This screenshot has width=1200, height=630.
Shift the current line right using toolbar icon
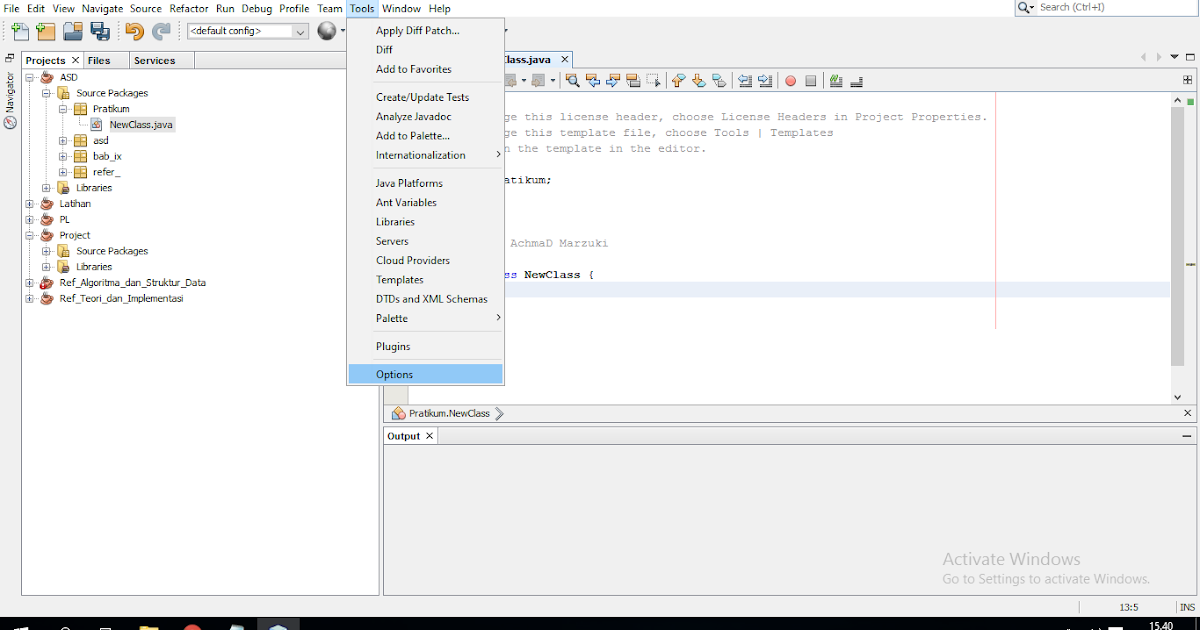click(764, 80)
